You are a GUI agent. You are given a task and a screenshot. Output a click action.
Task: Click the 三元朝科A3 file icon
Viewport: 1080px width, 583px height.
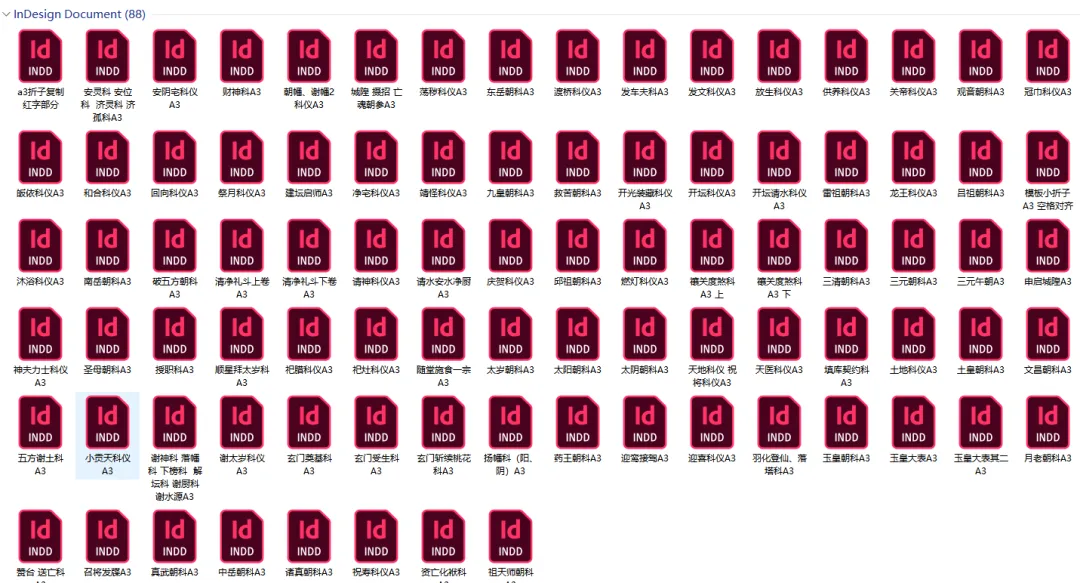[913, 245]
